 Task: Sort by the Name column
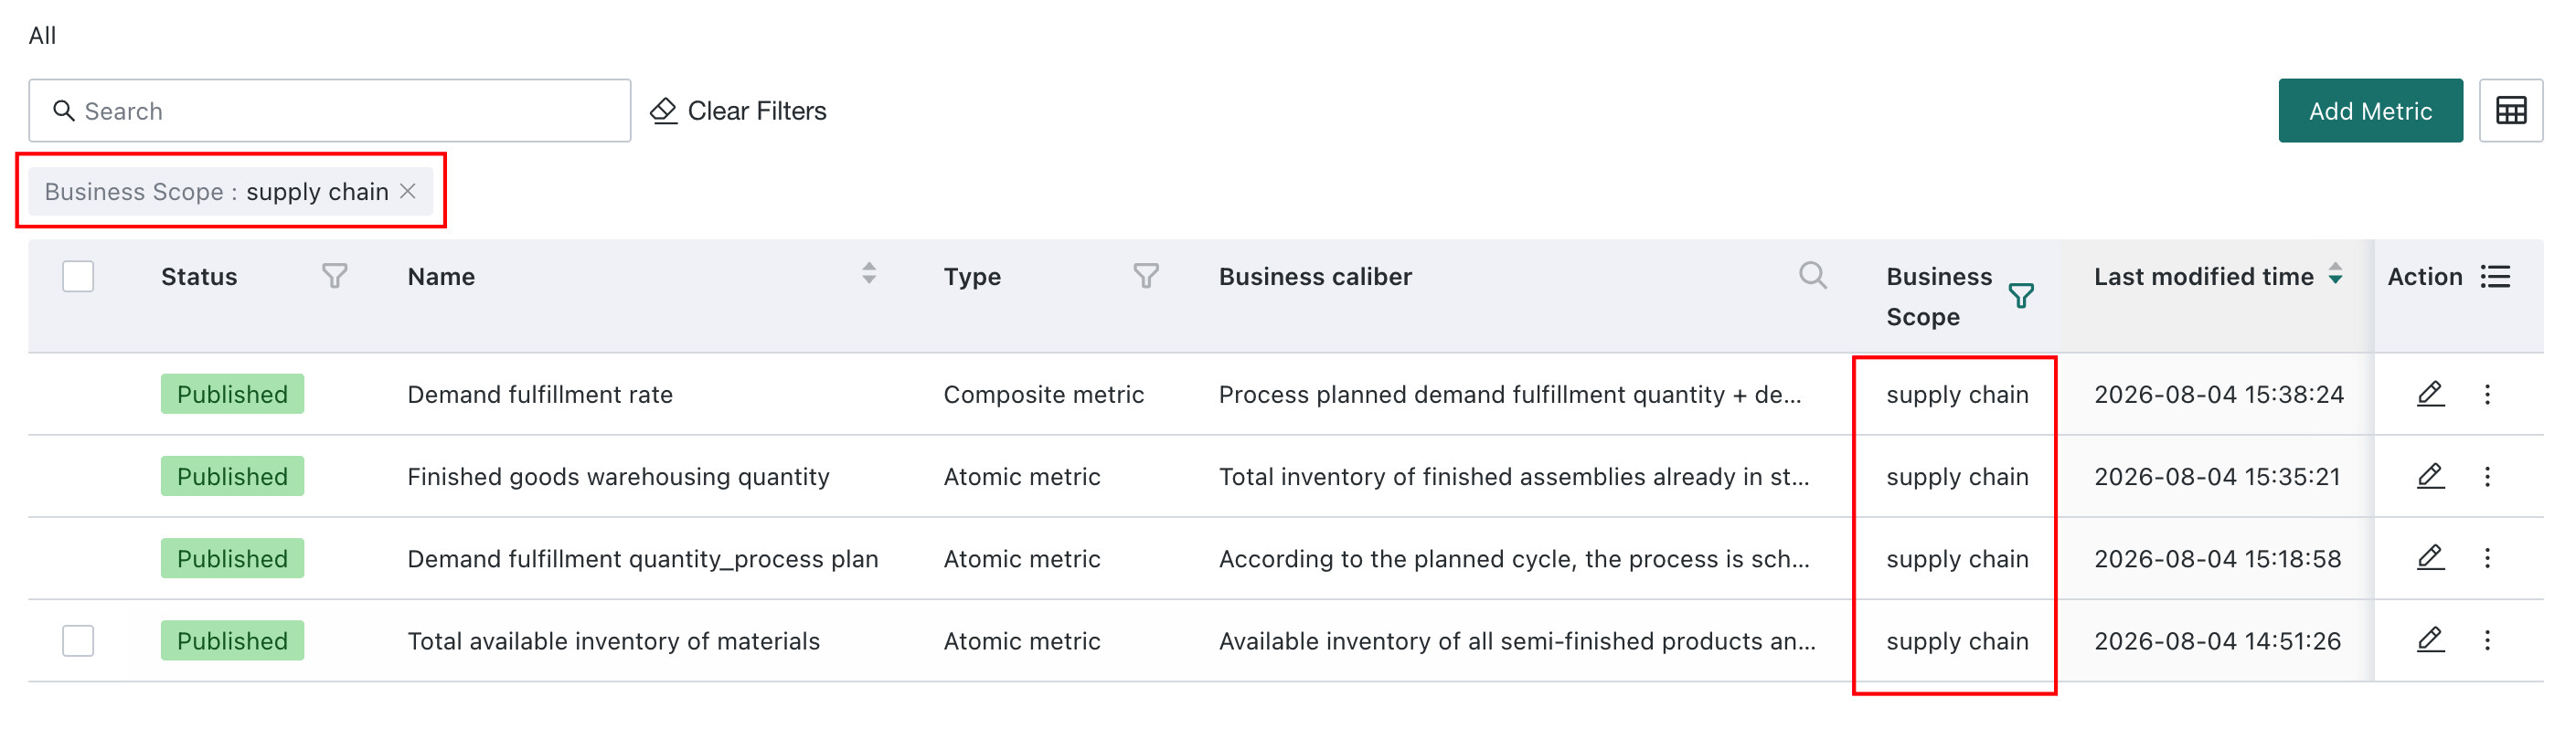coord(869,273)
